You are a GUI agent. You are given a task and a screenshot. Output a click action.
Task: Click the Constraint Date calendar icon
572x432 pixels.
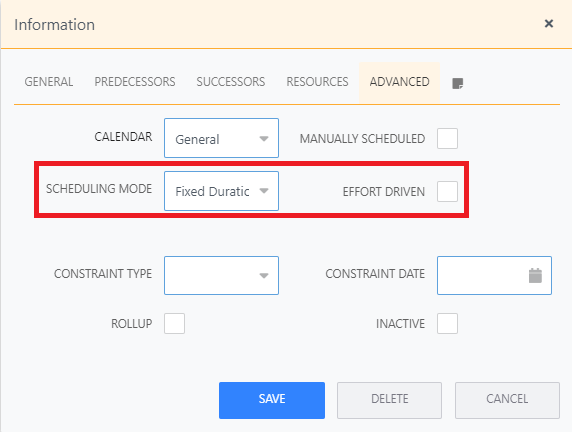pyautogui.click(x=535, y=275)
